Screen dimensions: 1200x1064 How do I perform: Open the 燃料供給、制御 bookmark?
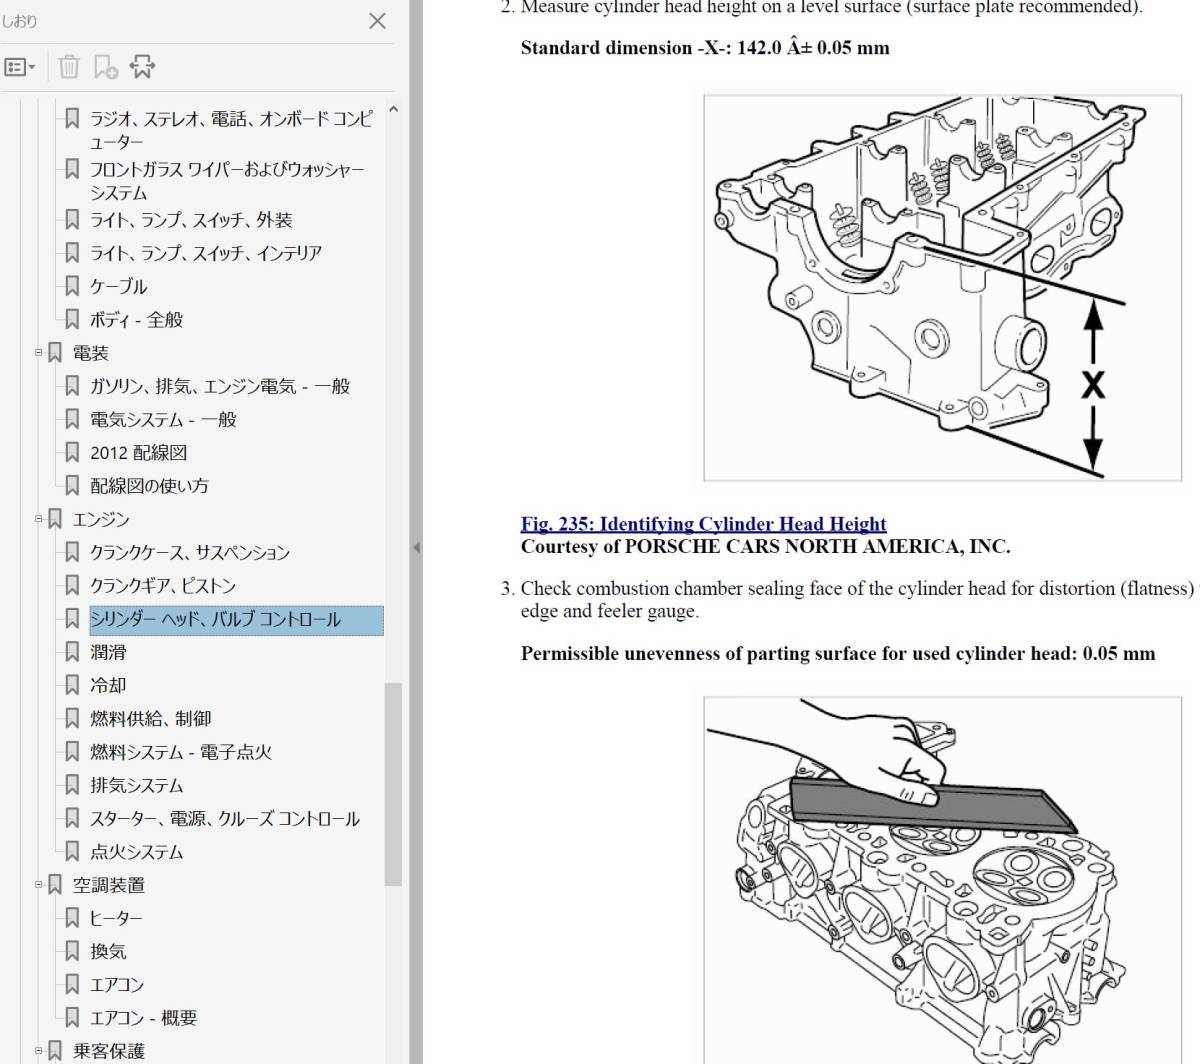(150, 718)
